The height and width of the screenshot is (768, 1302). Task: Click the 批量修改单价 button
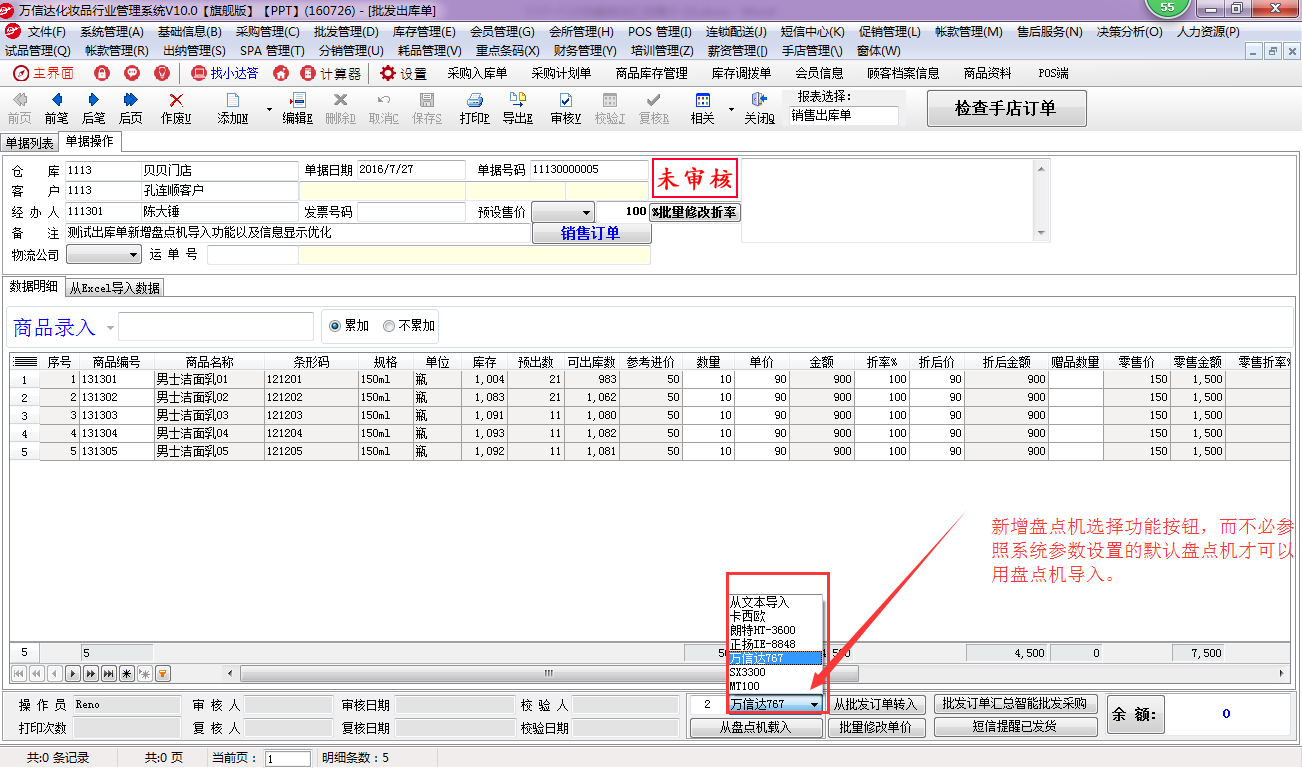click(x=876, y=727)
